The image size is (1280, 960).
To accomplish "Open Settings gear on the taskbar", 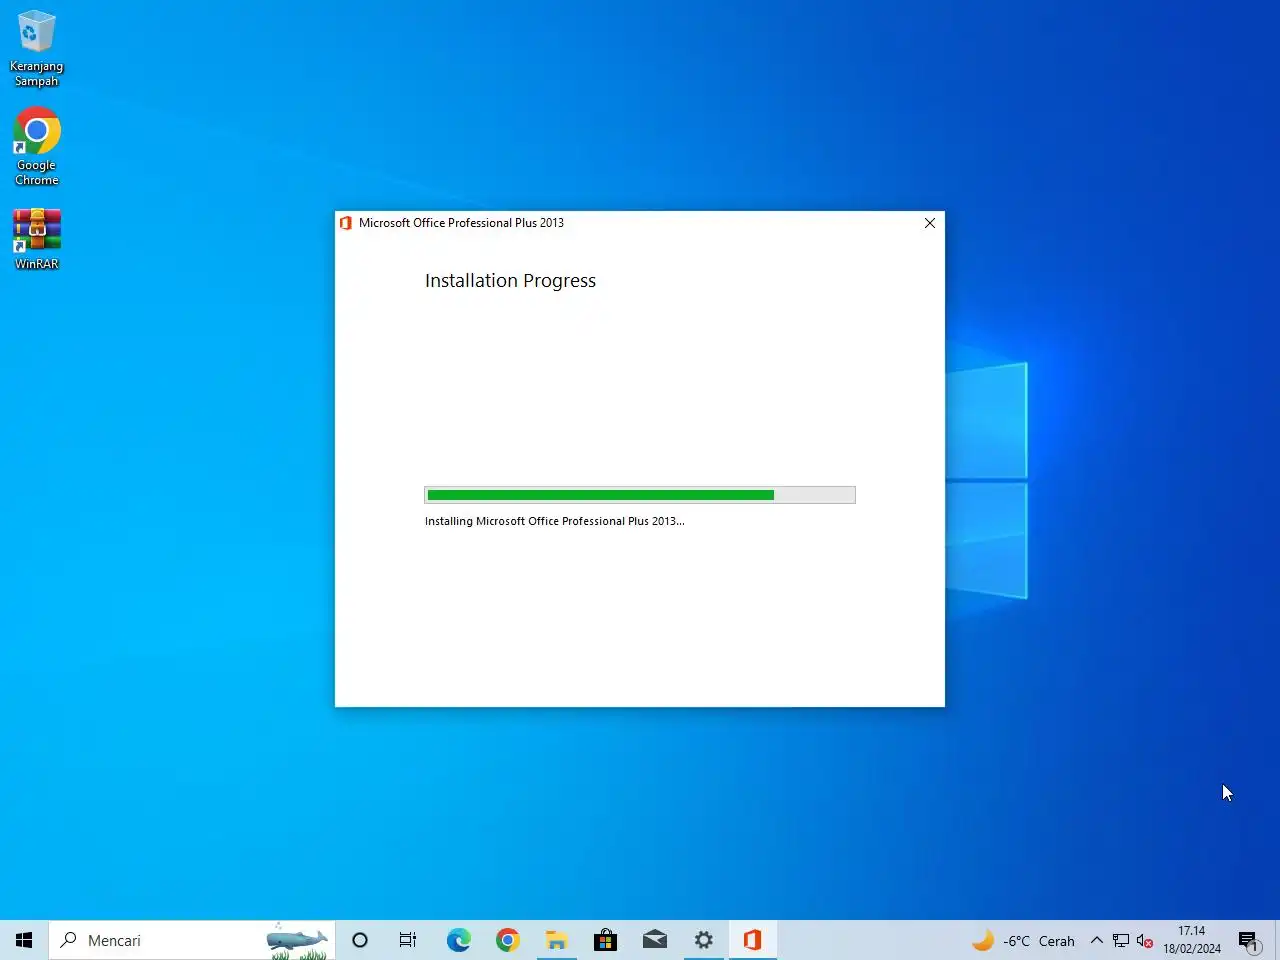I will 704,940.
